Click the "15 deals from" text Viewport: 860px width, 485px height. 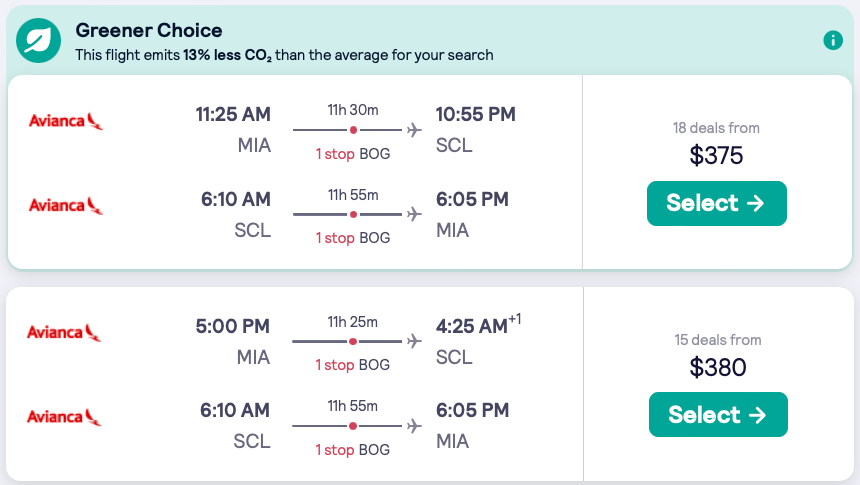[718, 340]
